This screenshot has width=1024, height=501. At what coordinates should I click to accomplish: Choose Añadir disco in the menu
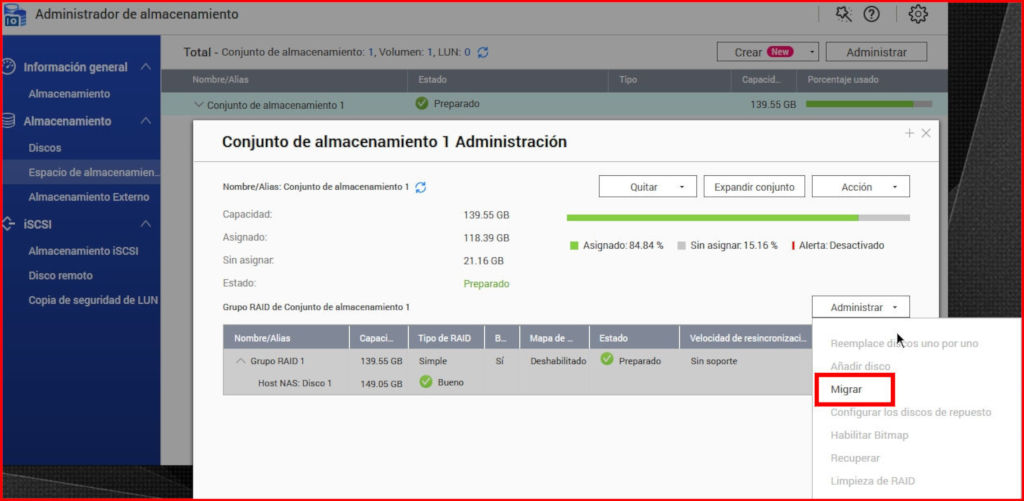pos(860,366)
